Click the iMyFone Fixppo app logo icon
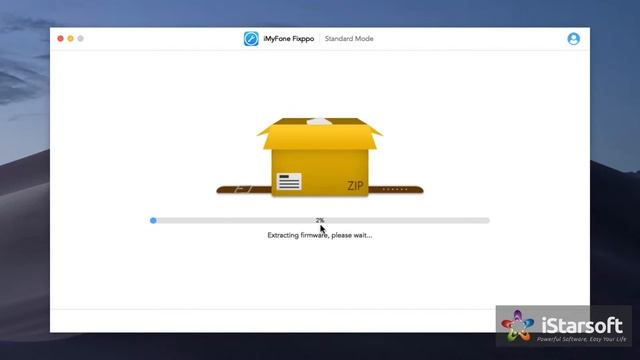 [x=251, y=39]
